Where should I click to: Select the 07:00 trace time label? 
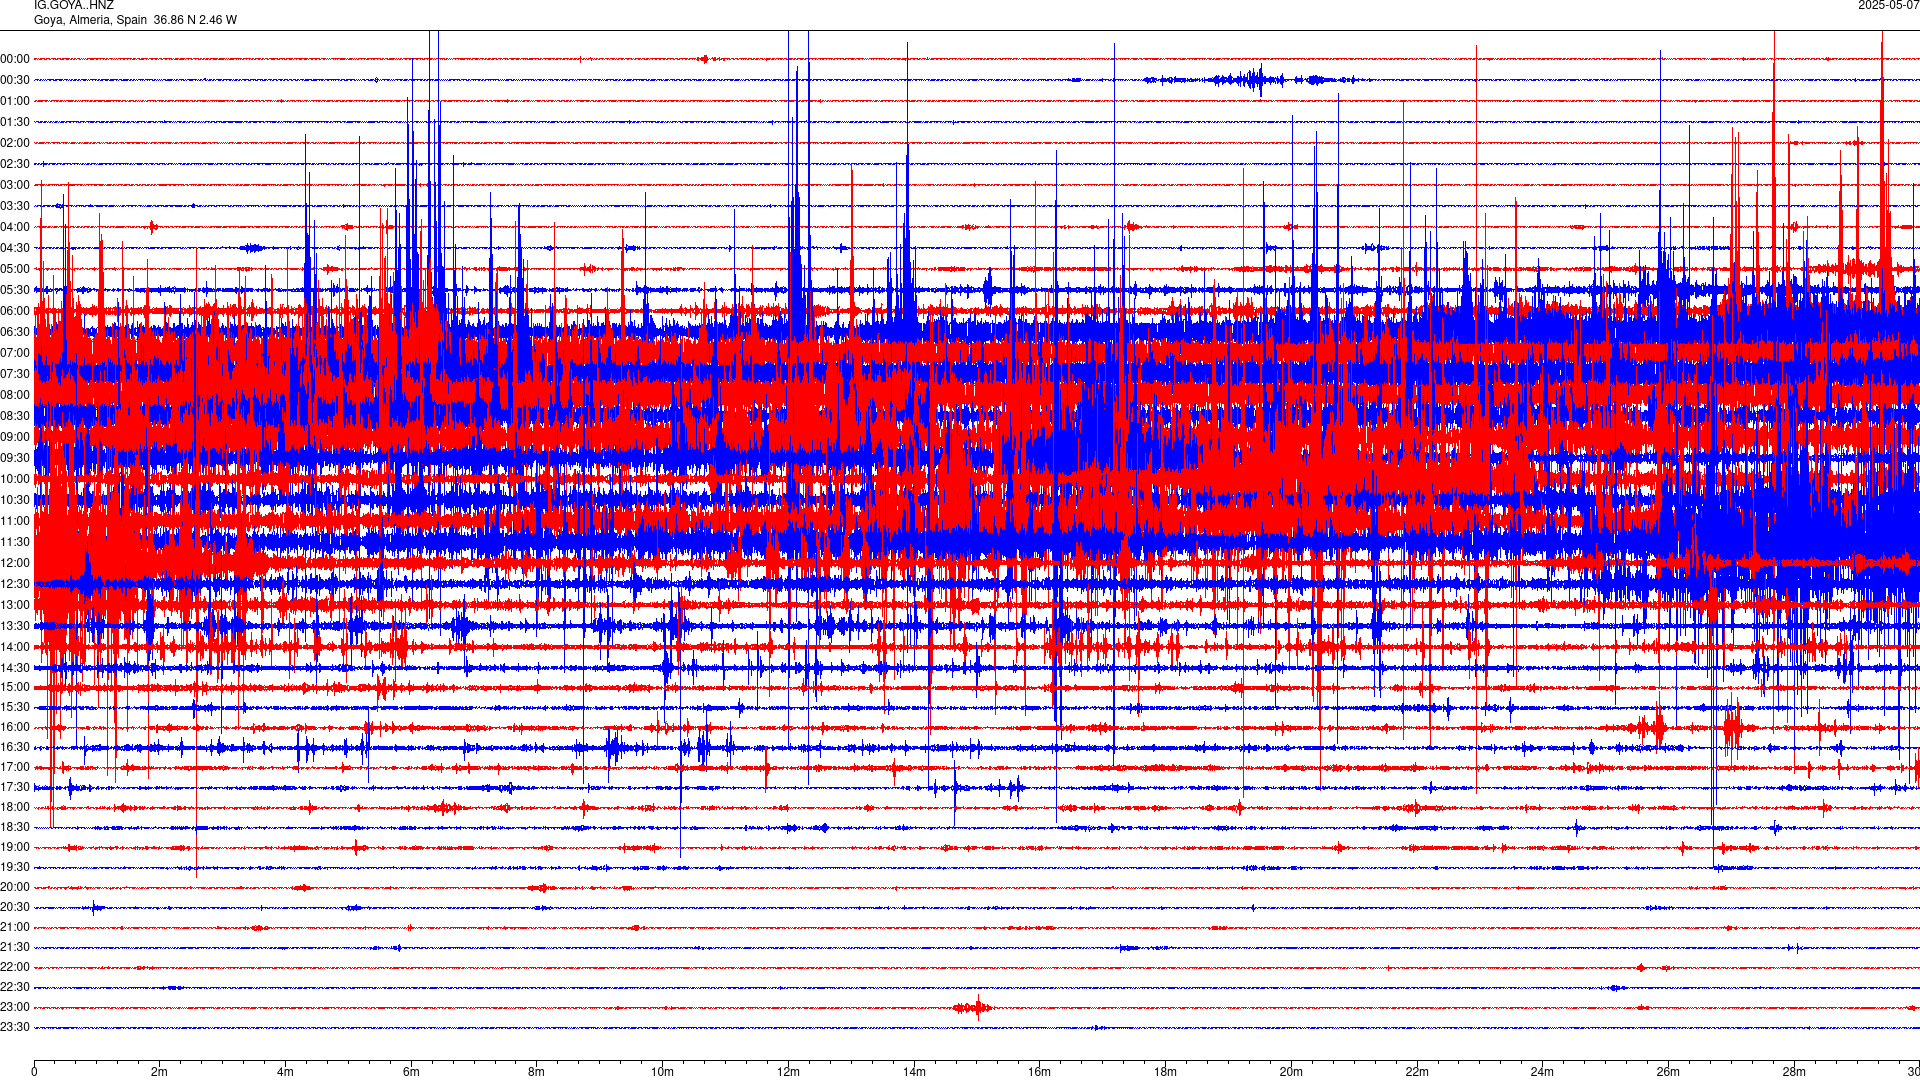click(x=15, y=353)
